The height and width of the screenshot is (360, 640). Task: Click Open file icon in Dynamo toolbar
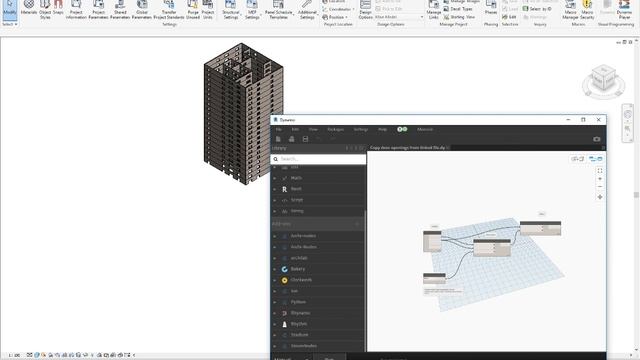(291, 139)
